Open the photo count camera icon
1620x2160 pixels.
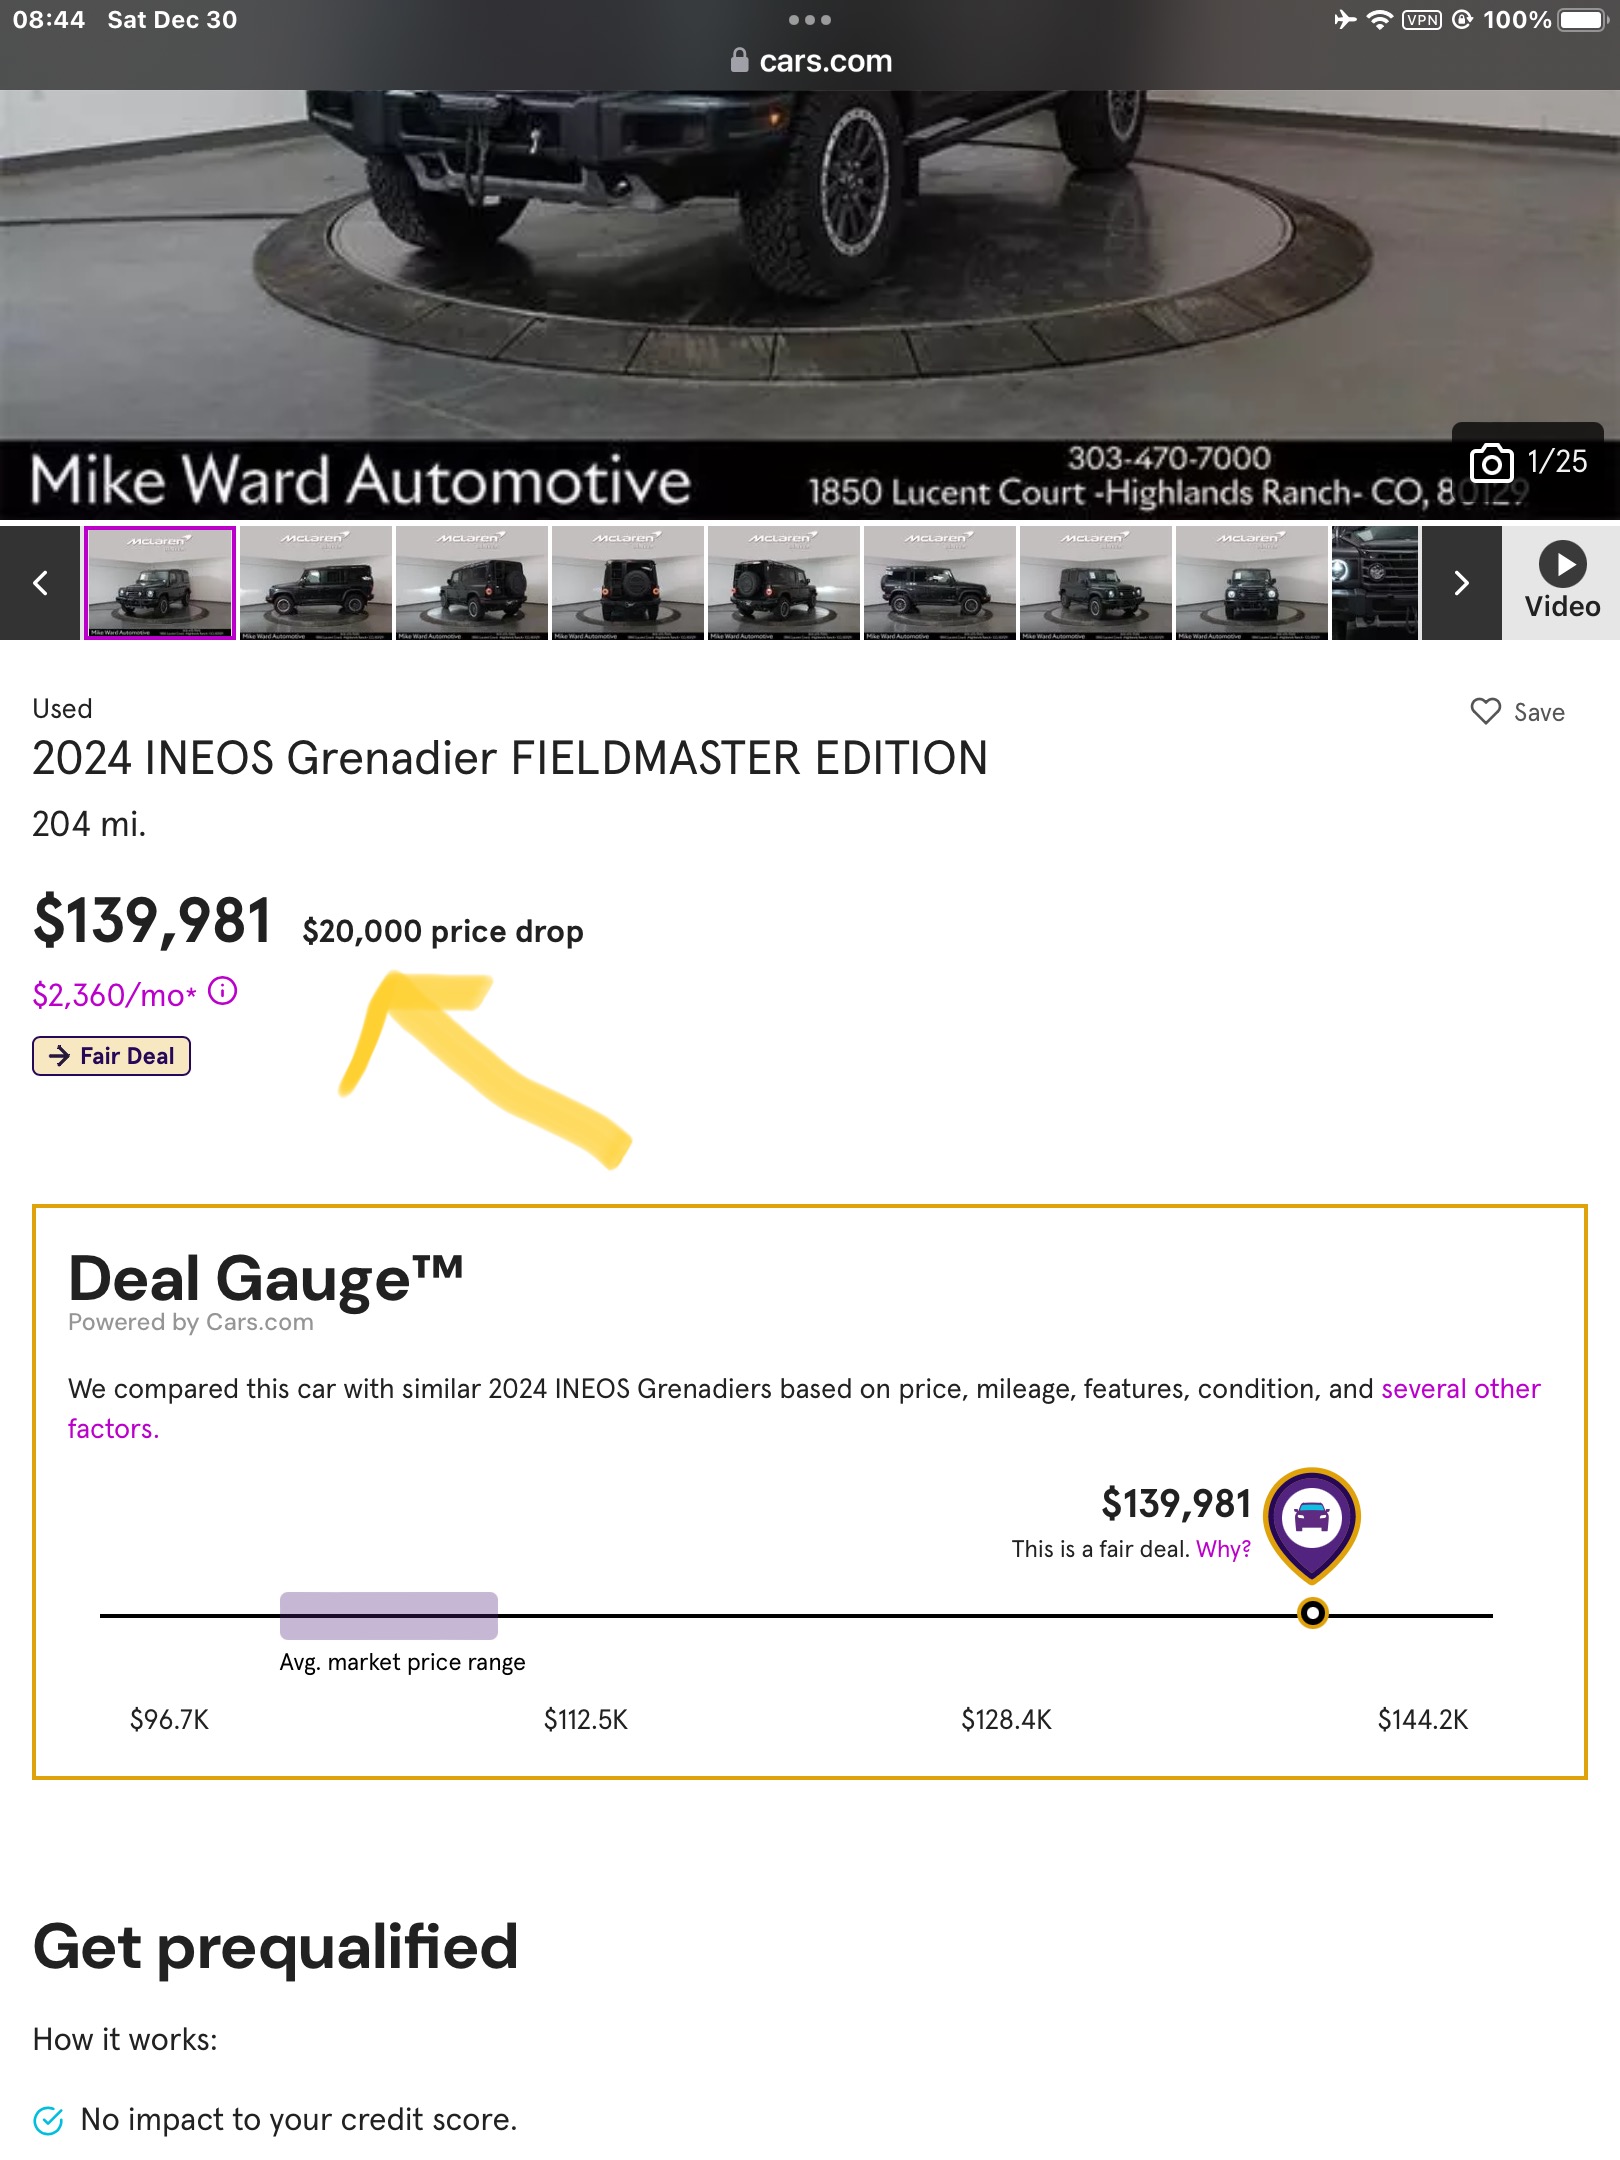click(1491, 462)
